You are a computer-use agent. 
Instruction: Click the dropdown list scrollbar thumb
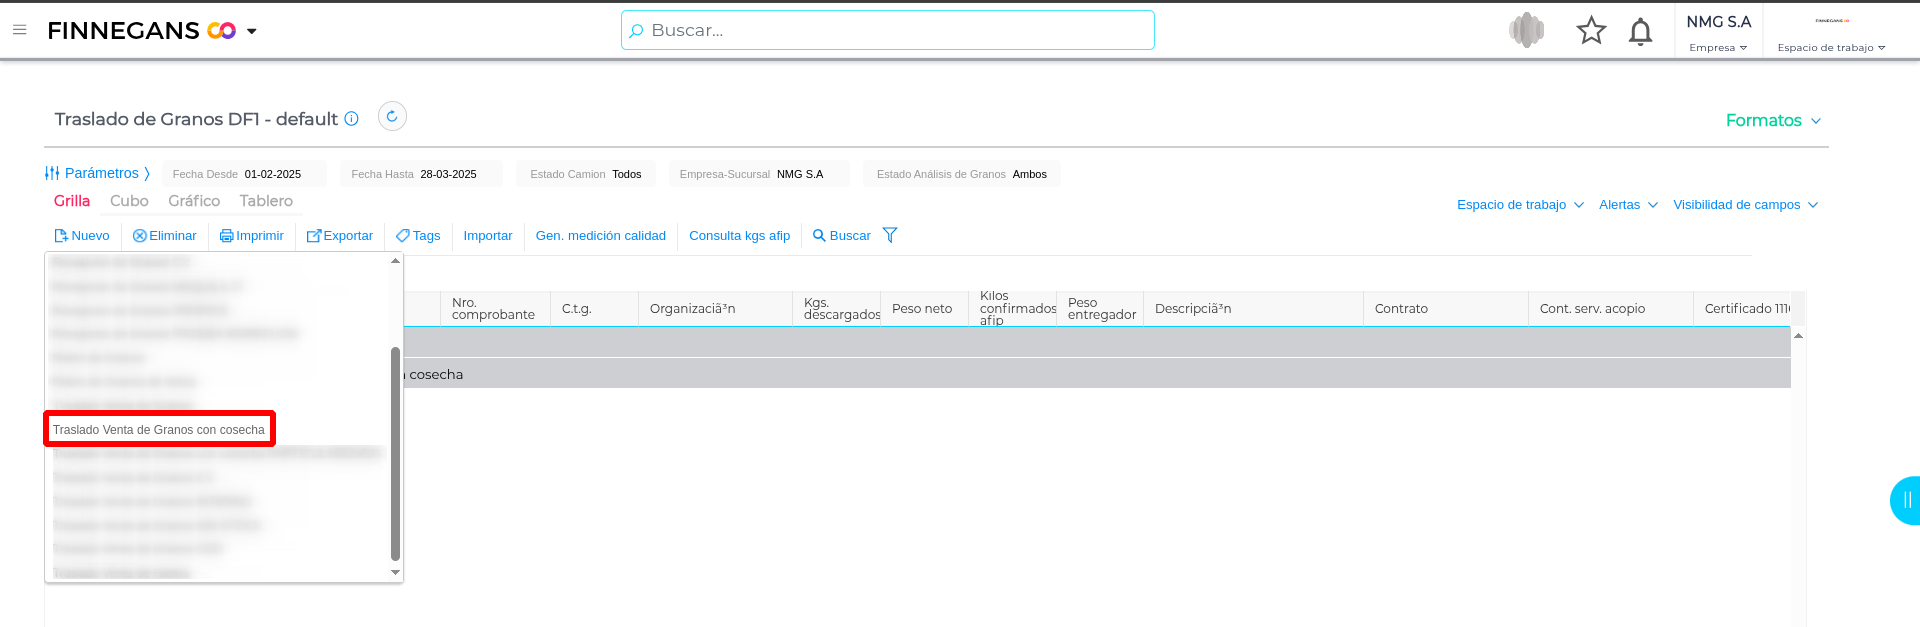(395, 454)
